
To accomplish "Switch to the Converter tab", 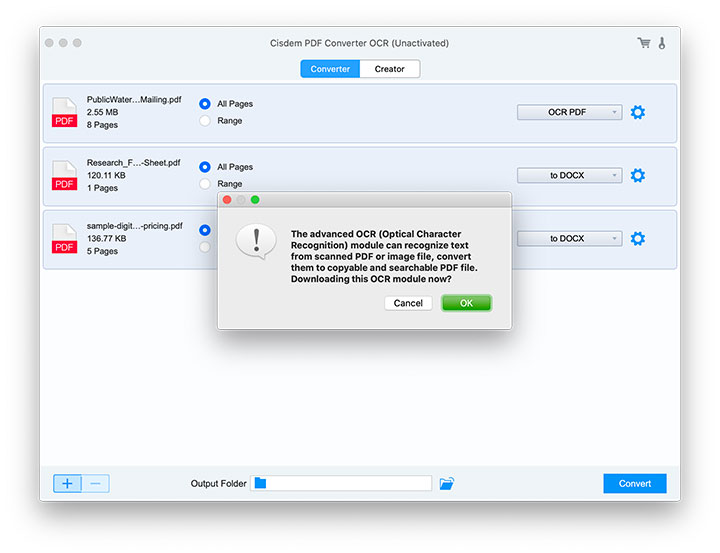I will coord(330,69).
